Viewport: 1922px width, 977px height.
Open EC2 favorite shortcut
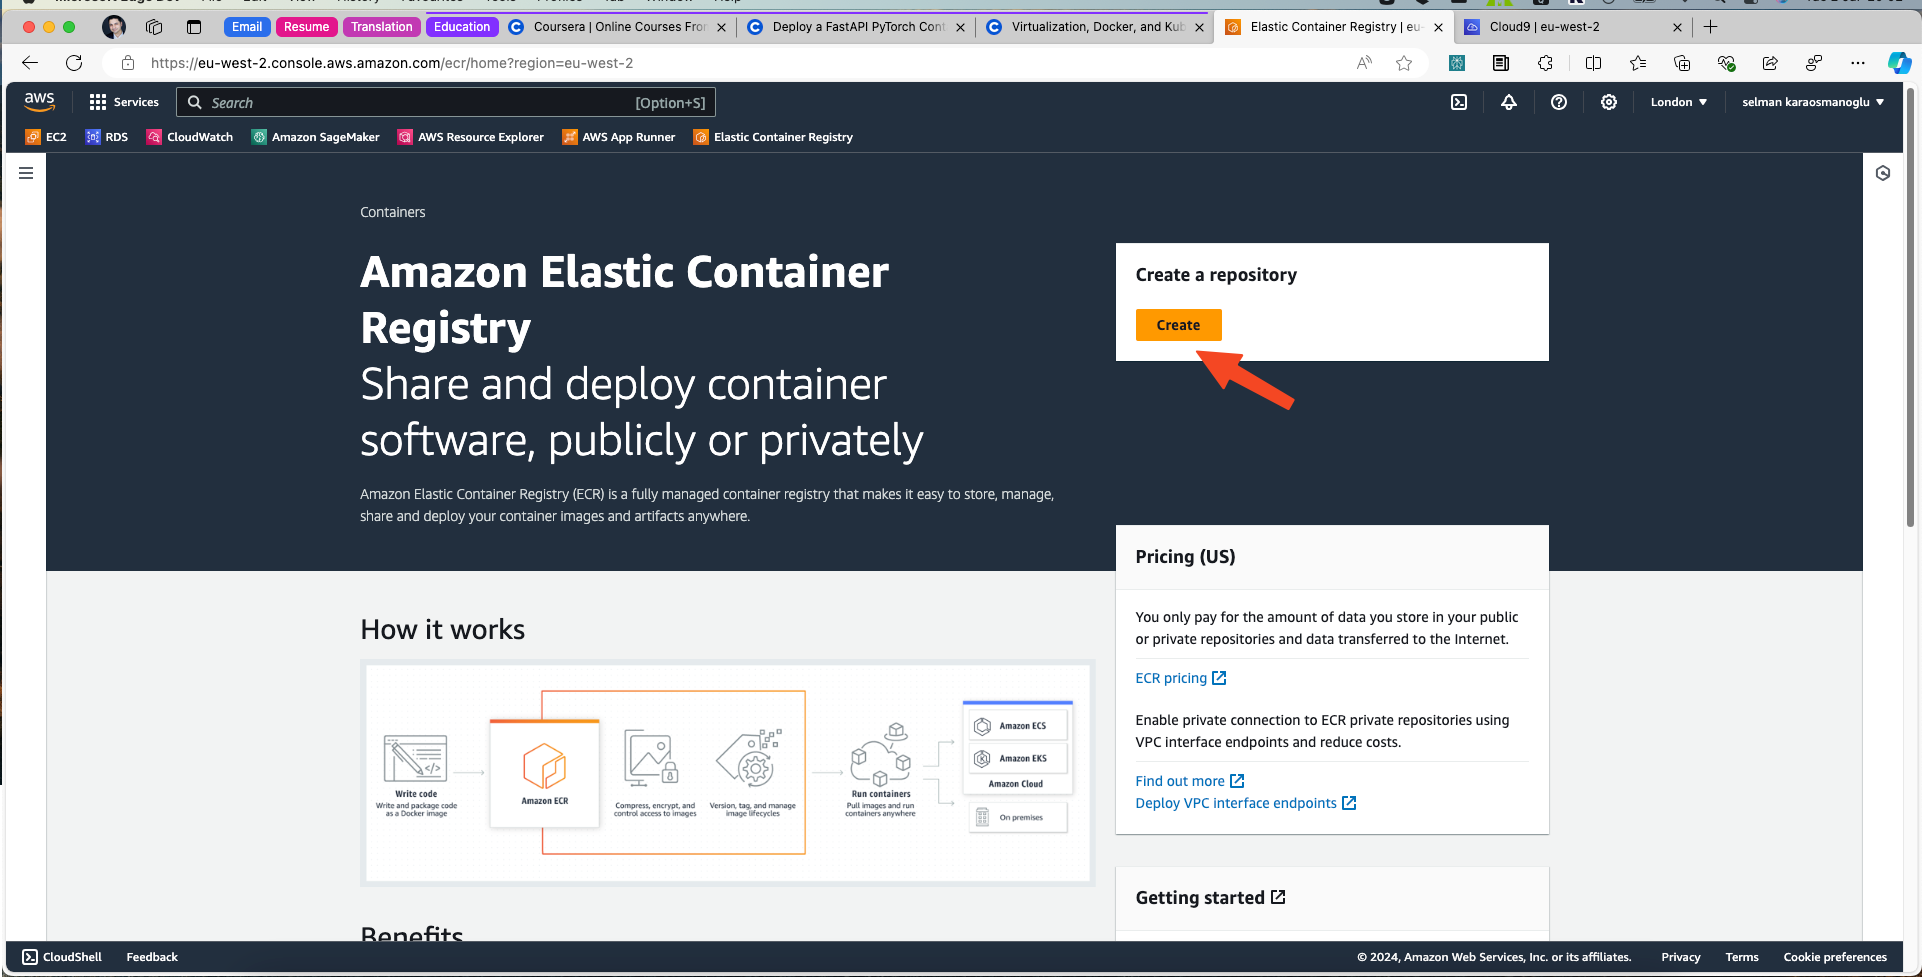[x=46, y=137]
